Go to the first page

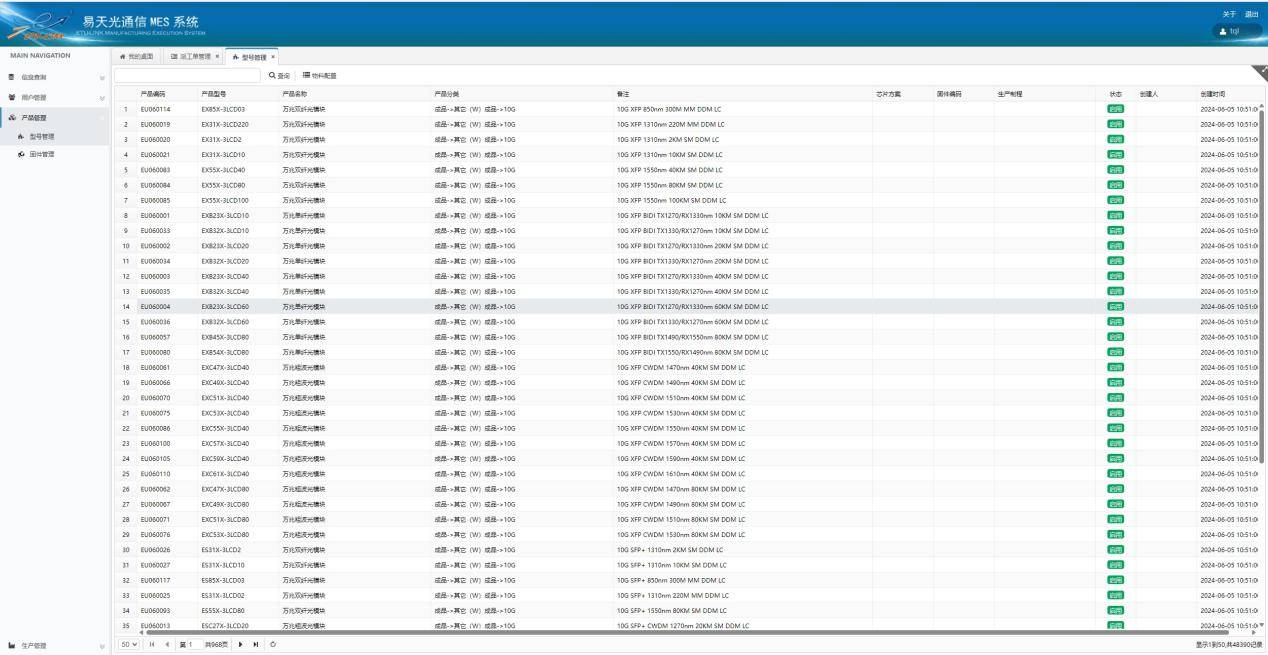click(150, 645)
